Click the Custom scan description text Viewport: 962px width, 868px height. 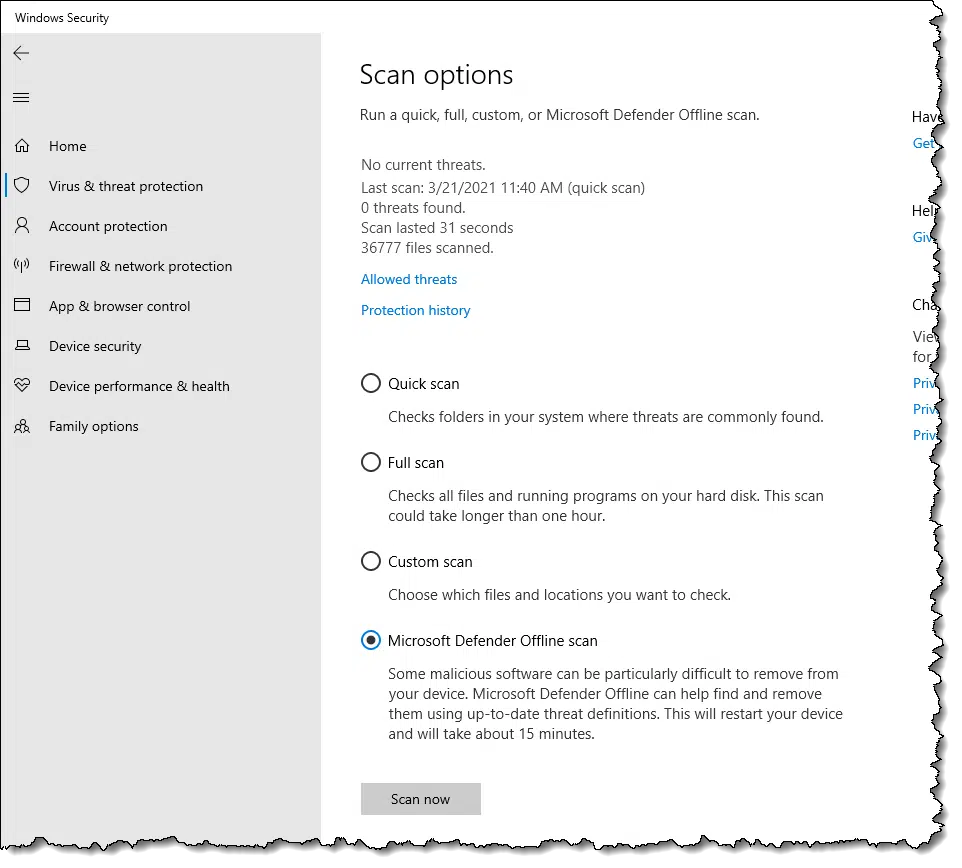[x=560, y=595]
